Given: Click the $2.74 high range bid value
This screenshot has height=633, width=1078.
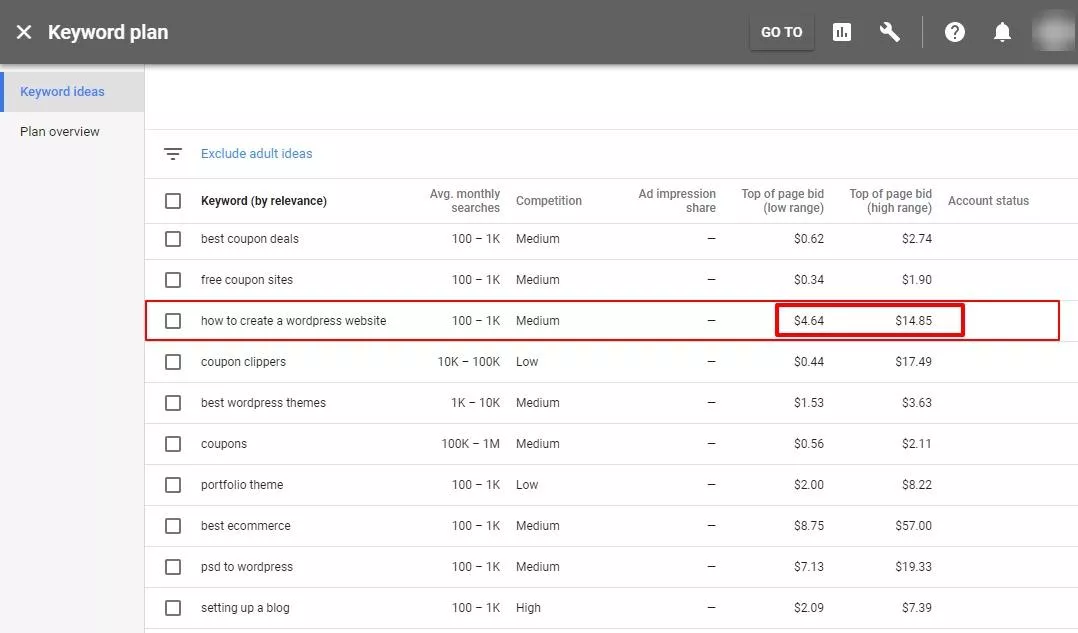Looking at the screenshot, I should 917,238.
